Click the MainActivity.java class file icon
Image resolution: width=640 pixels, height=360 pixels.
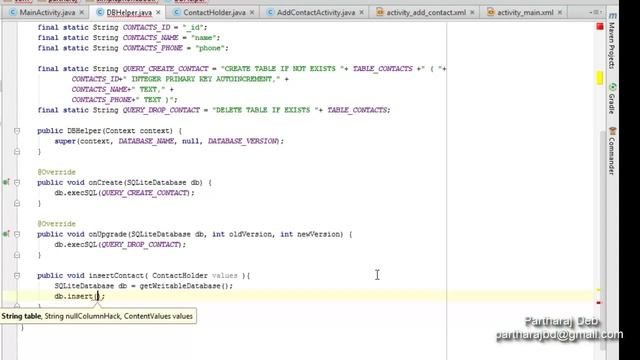coord(13,12)
